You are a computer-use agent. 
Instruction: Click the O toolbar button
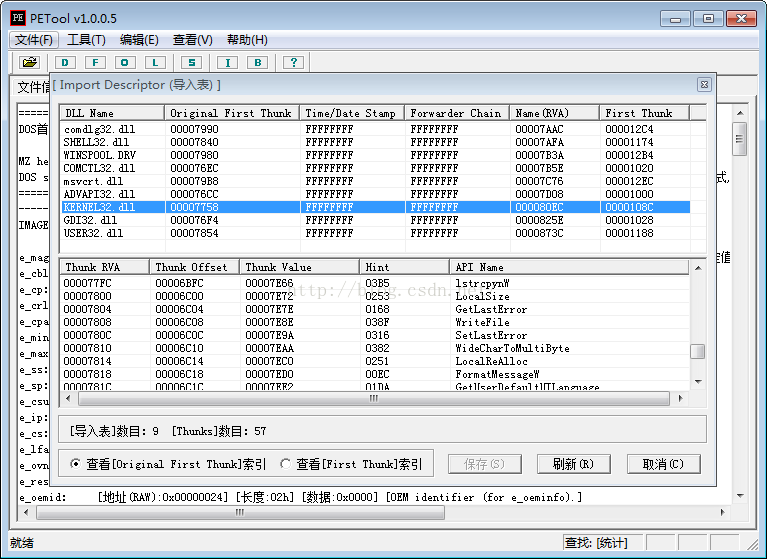coord(125,63)
